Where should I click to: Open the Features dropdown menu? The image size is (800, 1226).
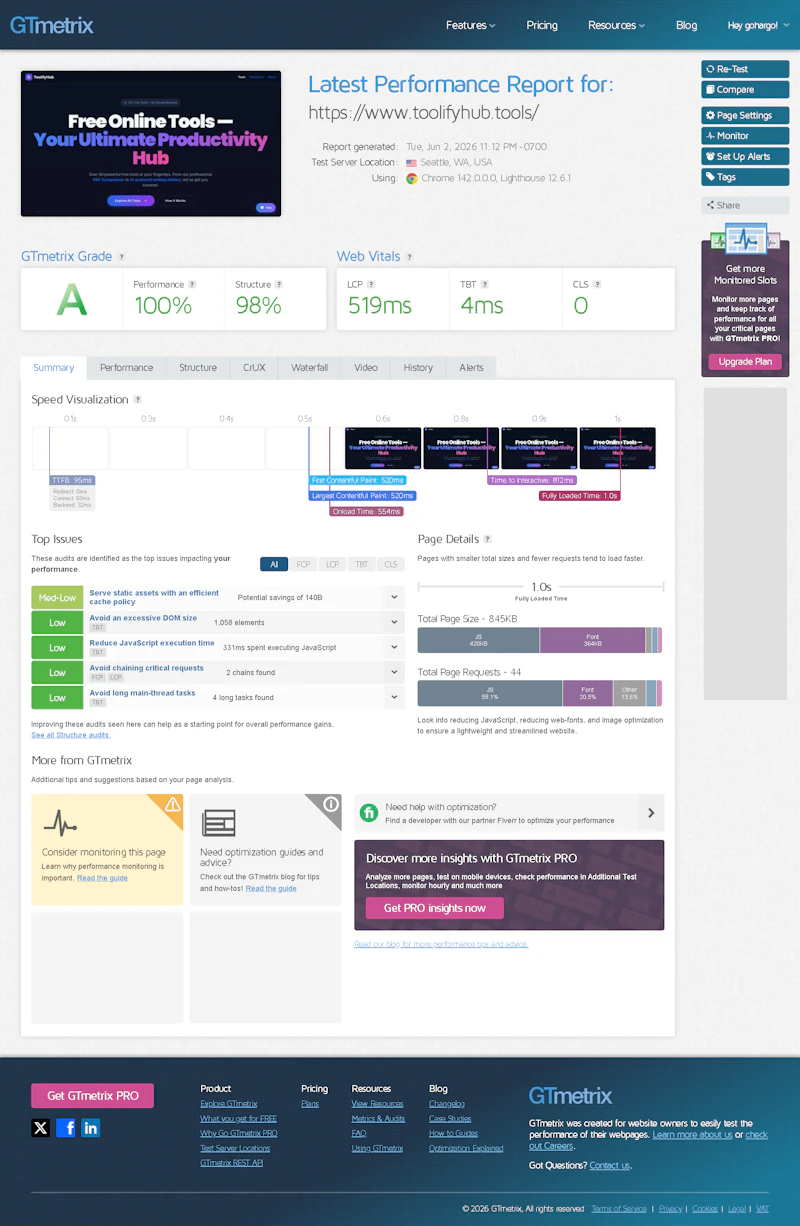471,25
